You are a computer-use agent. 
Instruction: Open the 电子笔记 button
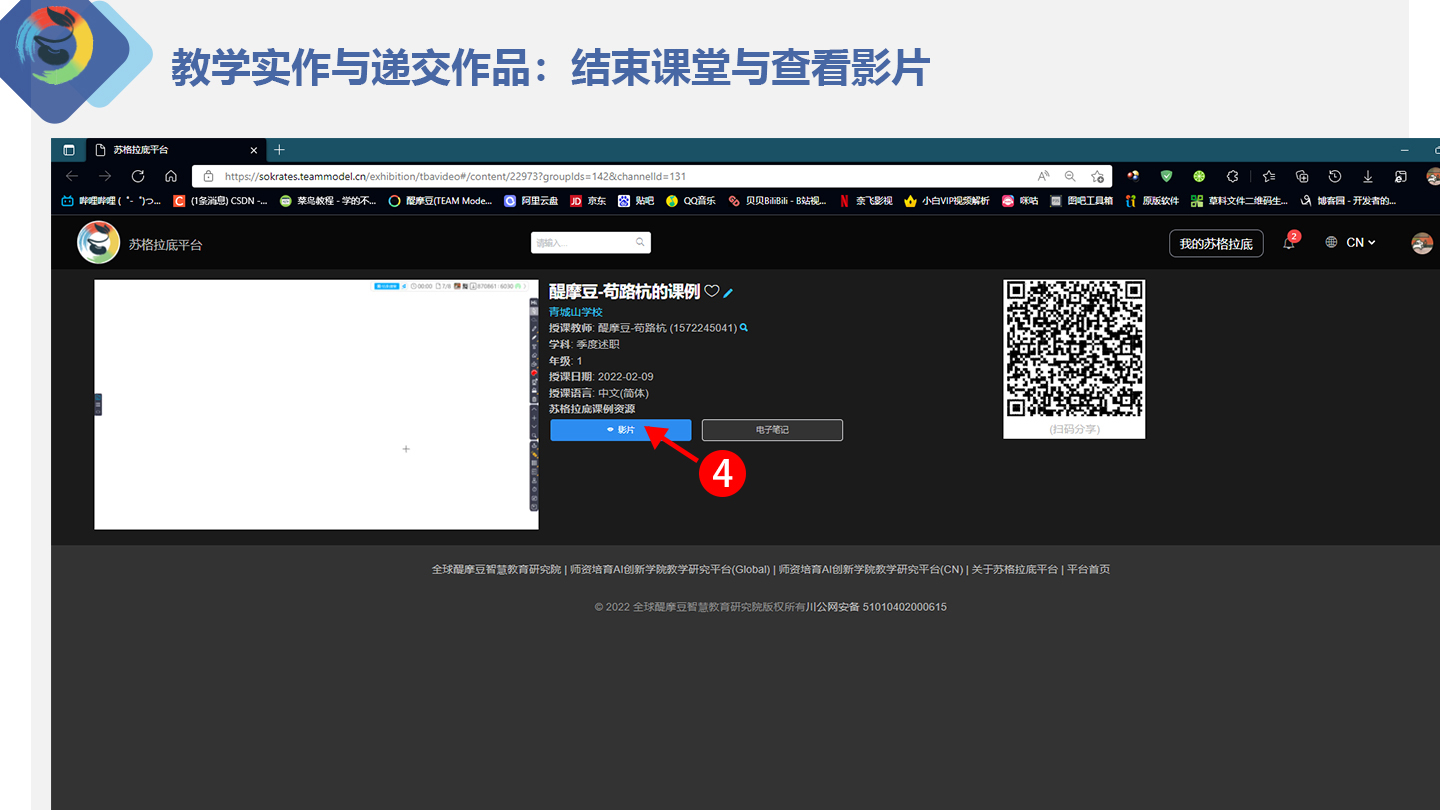772,430
